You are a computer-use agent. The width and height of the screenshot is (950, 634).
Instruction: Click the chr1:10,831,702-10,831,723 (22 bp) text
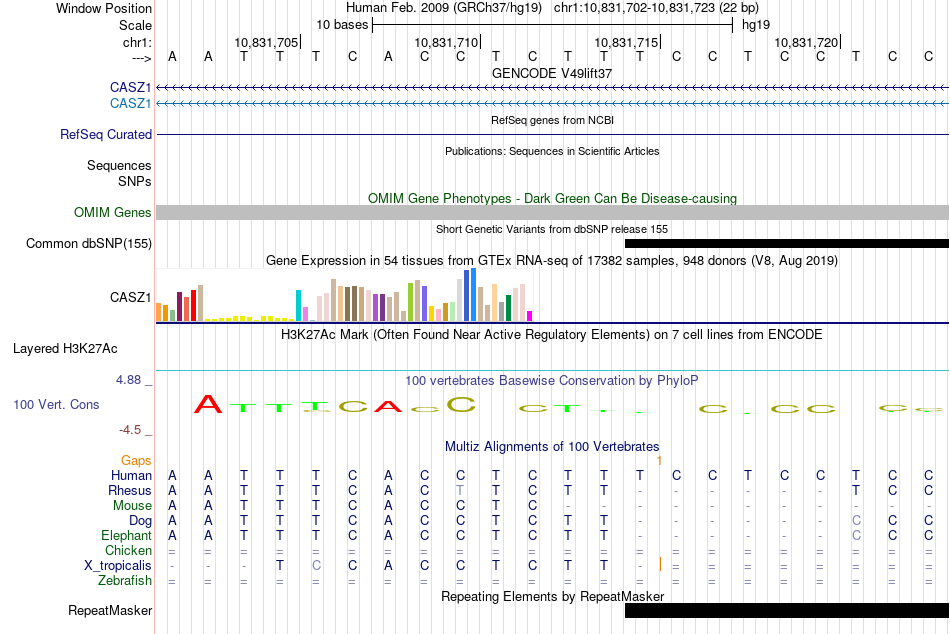point(656,8)
